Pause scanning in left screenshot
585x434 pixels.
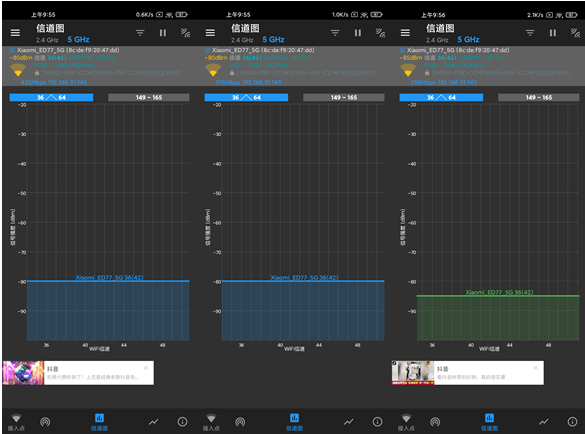coord(163,33)
